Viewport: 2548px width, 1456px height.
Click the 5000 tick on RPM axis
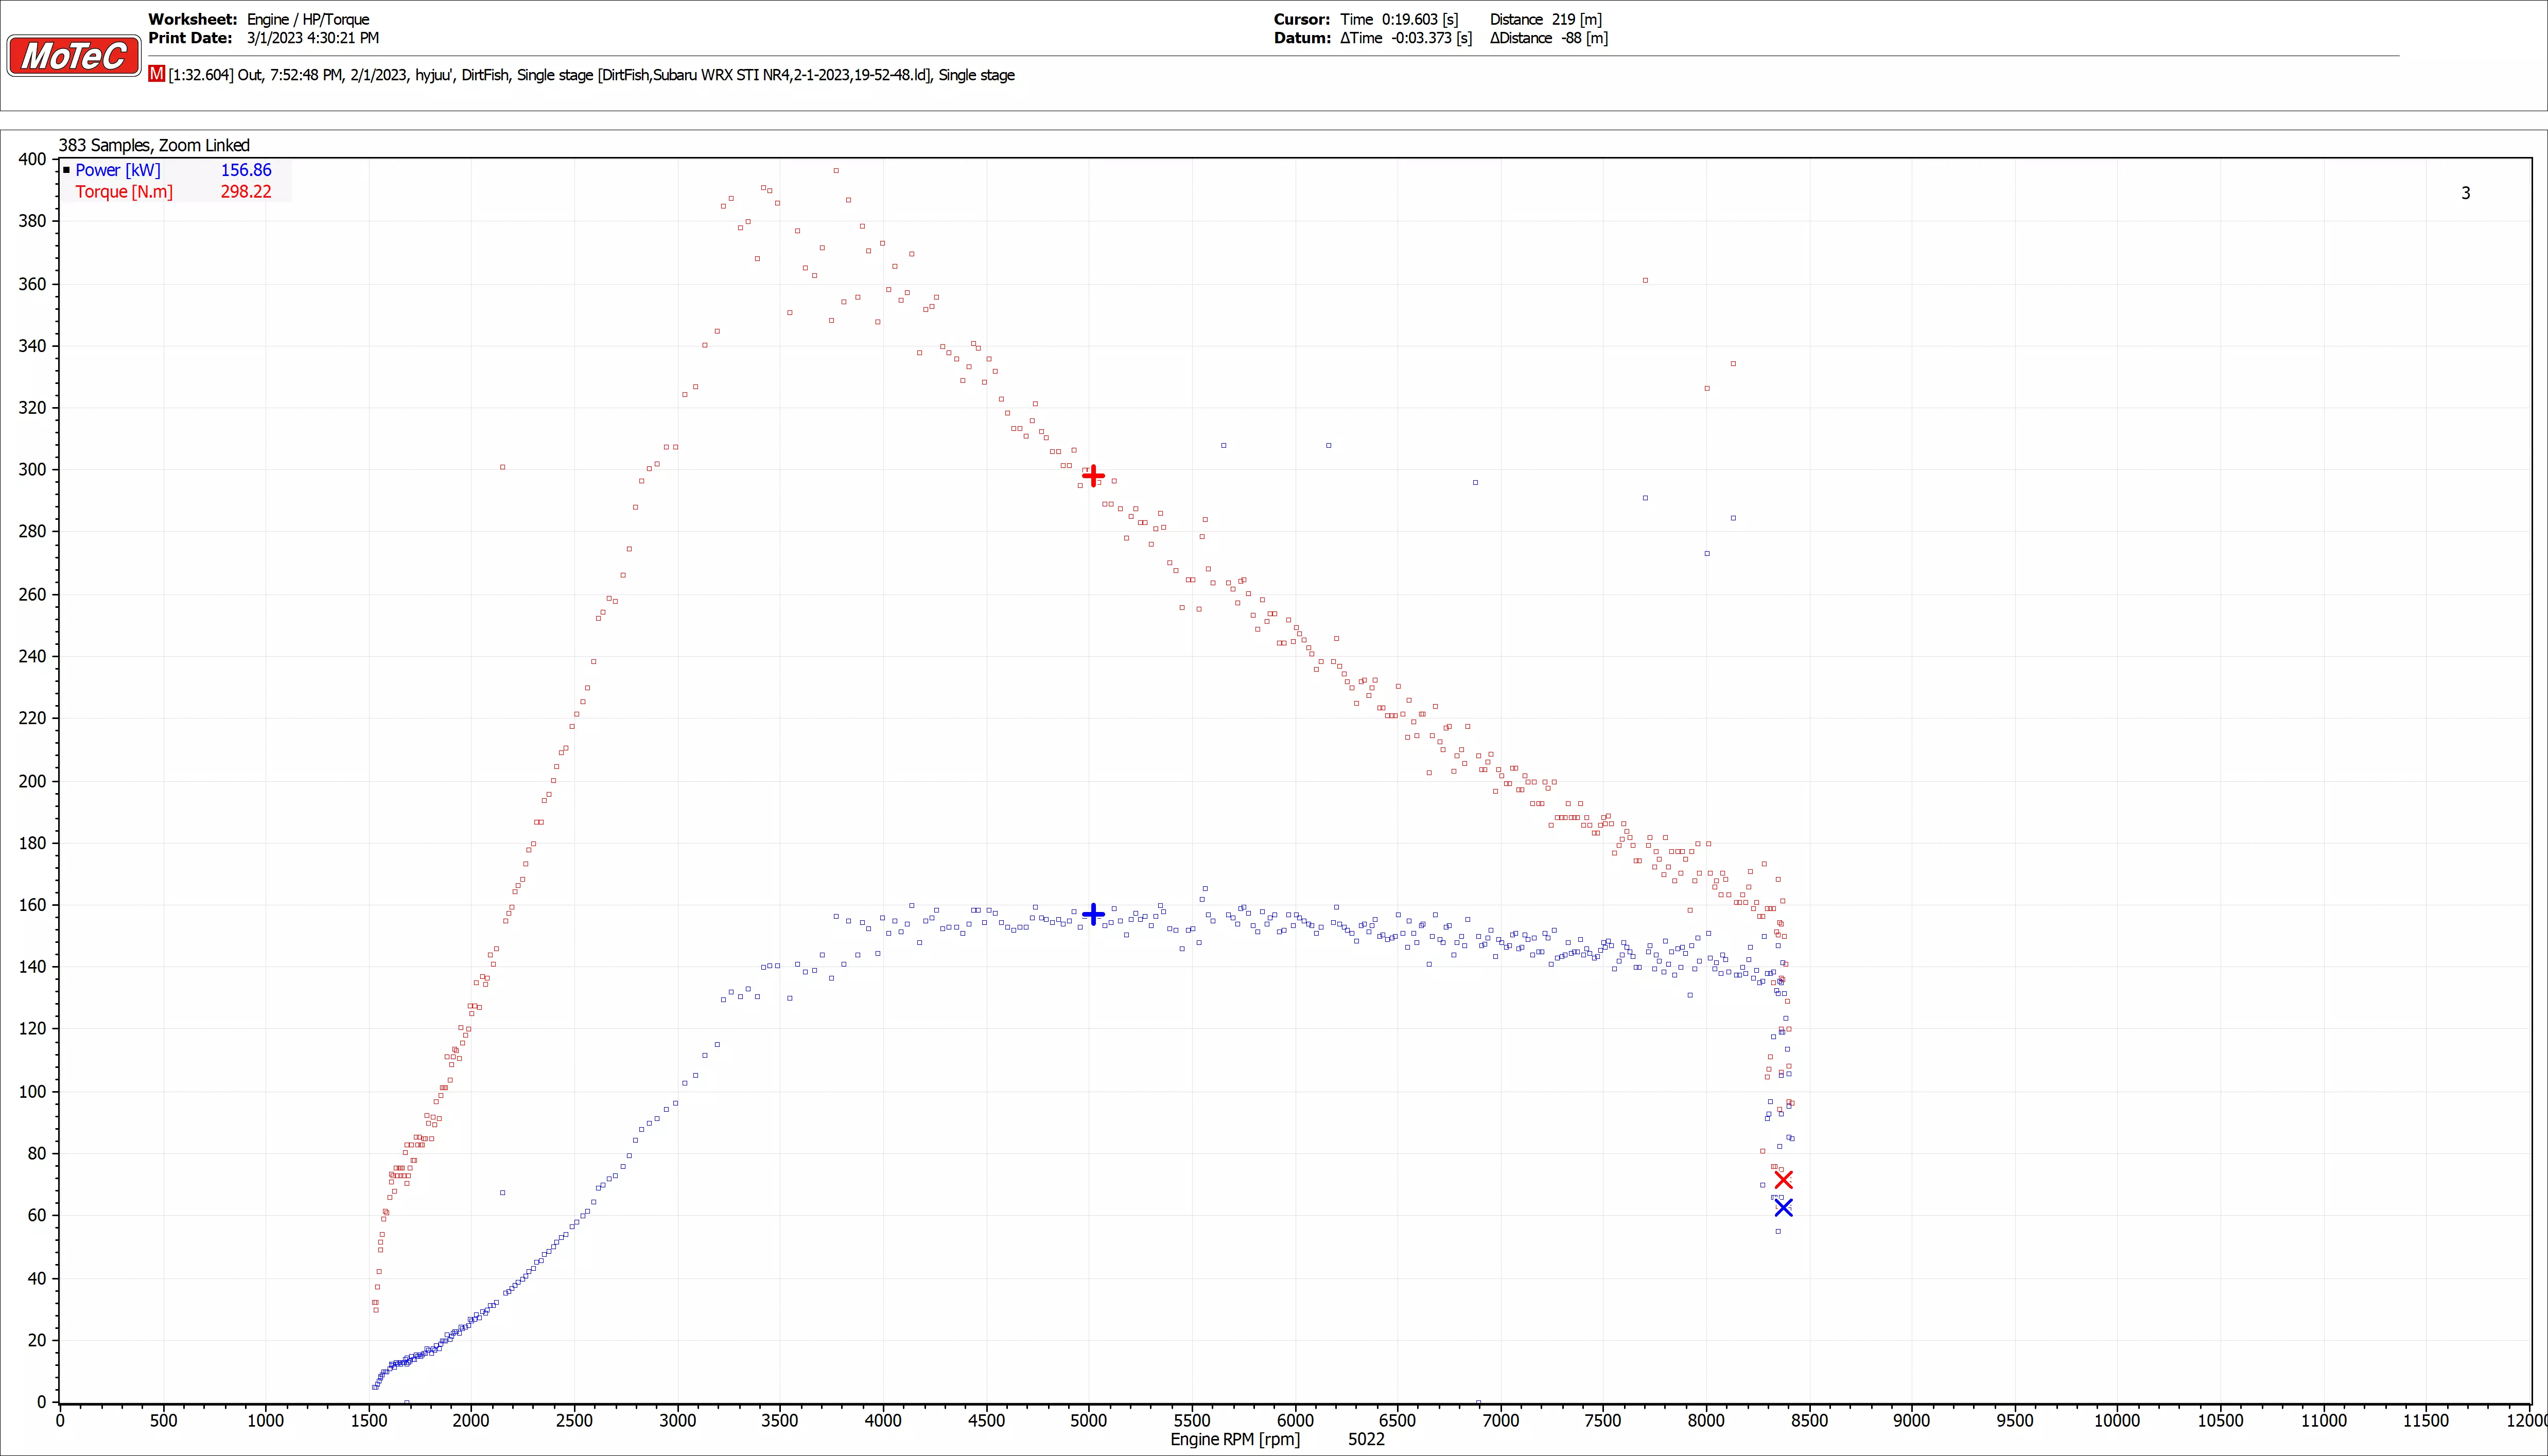[x=1088, y=1420]
